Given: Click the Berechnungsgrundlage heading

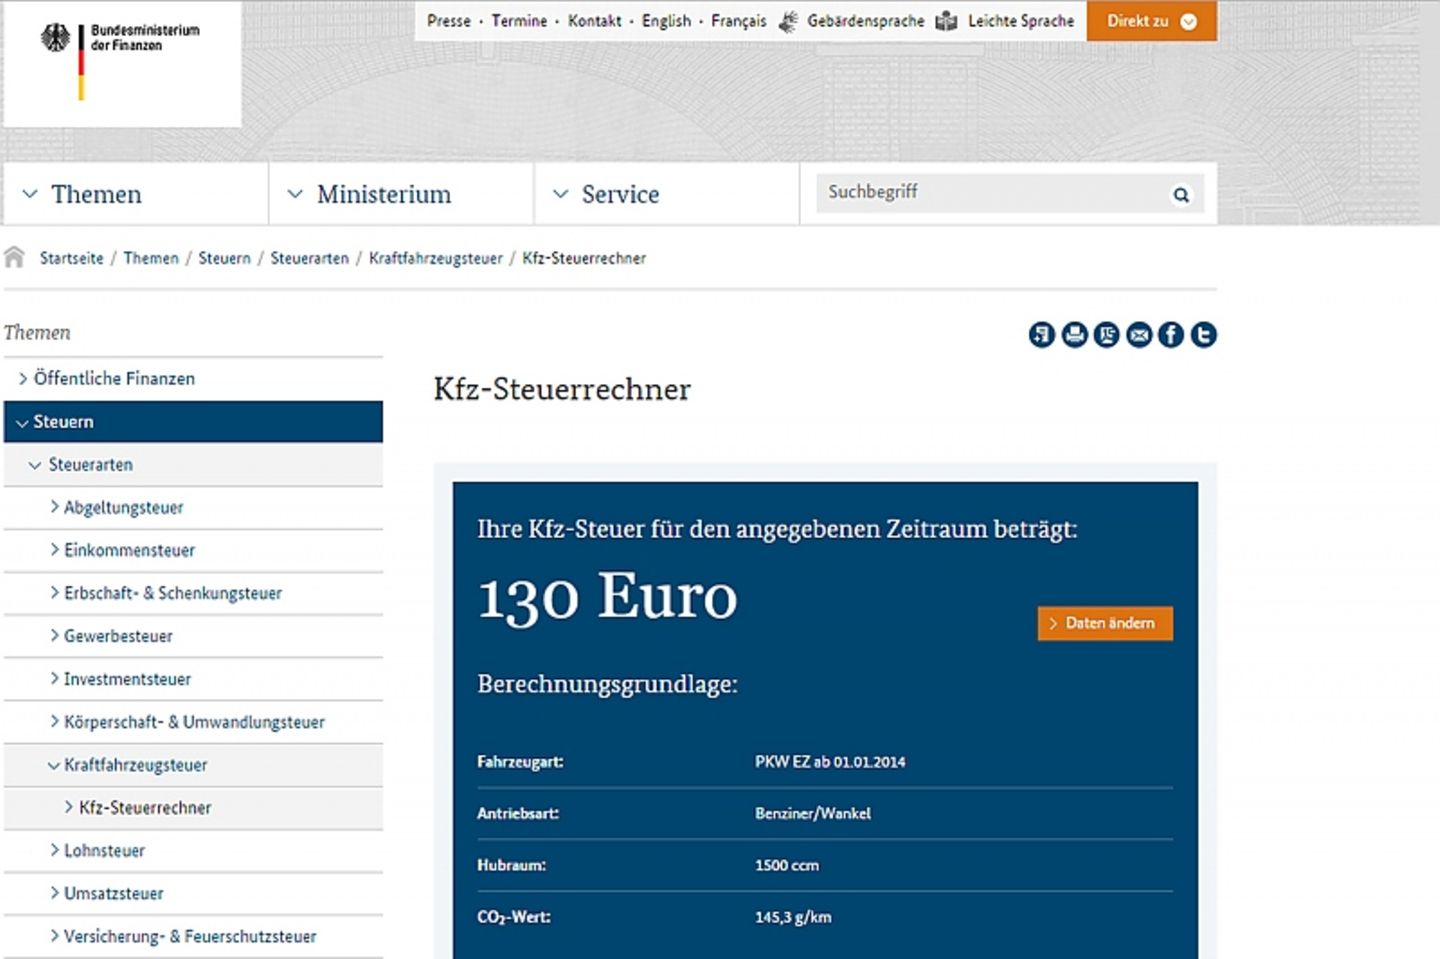Looking at the screenshot, I should coord(607,685).
